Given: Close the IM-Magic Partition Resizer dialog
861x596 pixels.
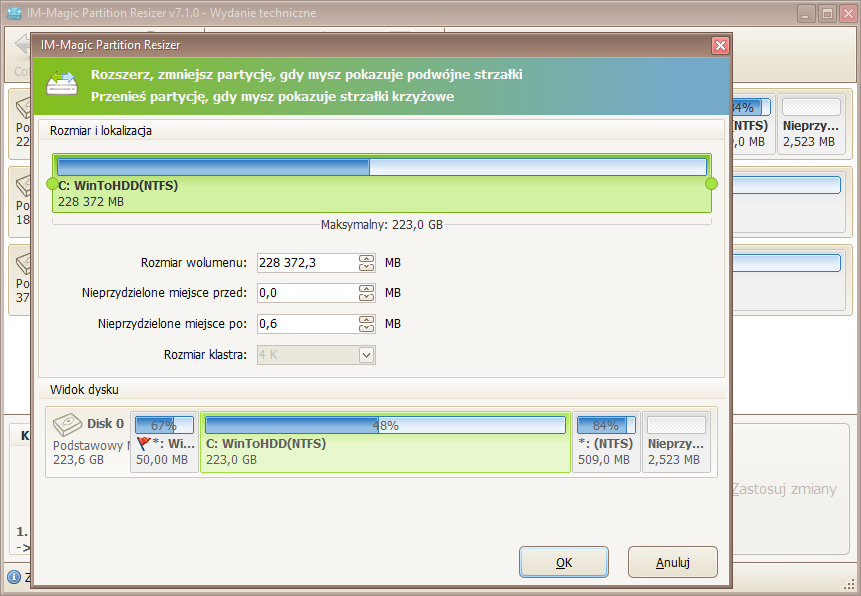Looking at the screenshot, I should (x=720, y=45).
